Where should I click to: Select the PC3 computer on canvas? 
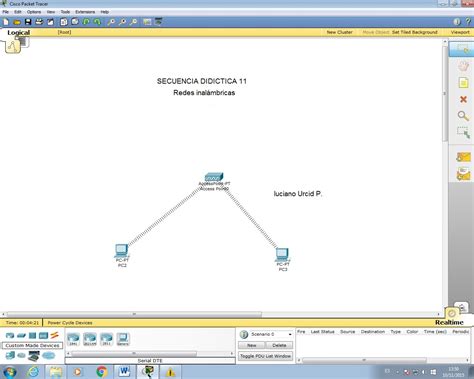pos(282,255)
